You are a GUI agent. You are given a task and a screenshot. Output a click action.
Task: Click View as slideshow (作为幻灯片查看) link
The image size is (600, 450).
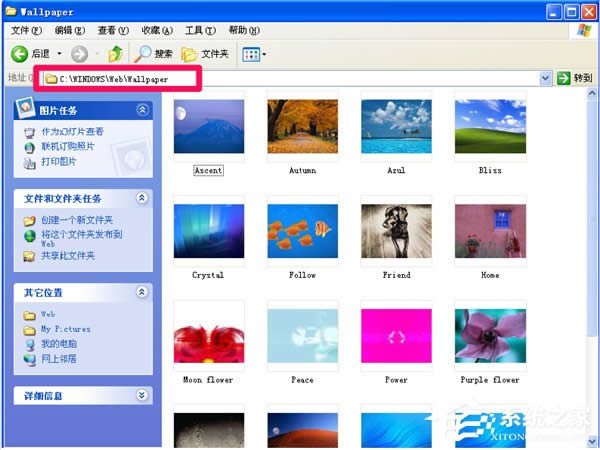pyautogui.click(x=71, y=132)
